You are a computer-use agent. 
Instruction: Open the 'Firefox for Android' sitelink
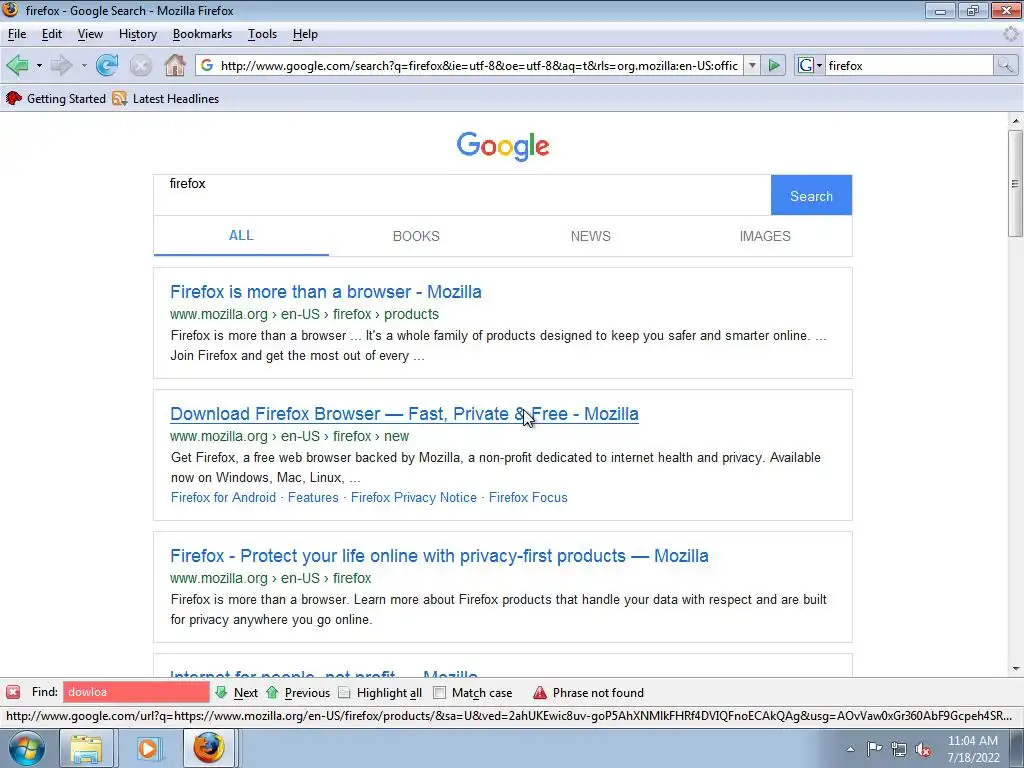tap(223, 498)
